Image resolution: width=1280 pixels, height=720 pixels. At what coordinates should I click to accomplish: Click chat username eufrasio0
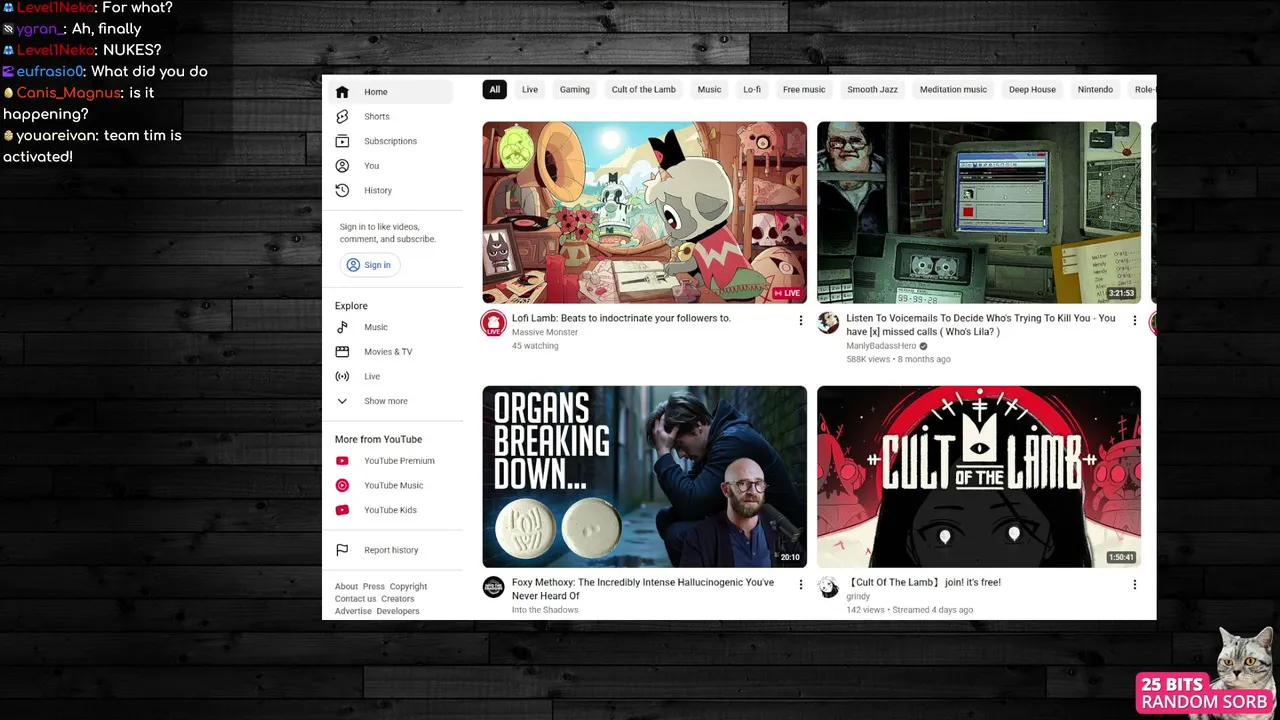coord(50,72)
